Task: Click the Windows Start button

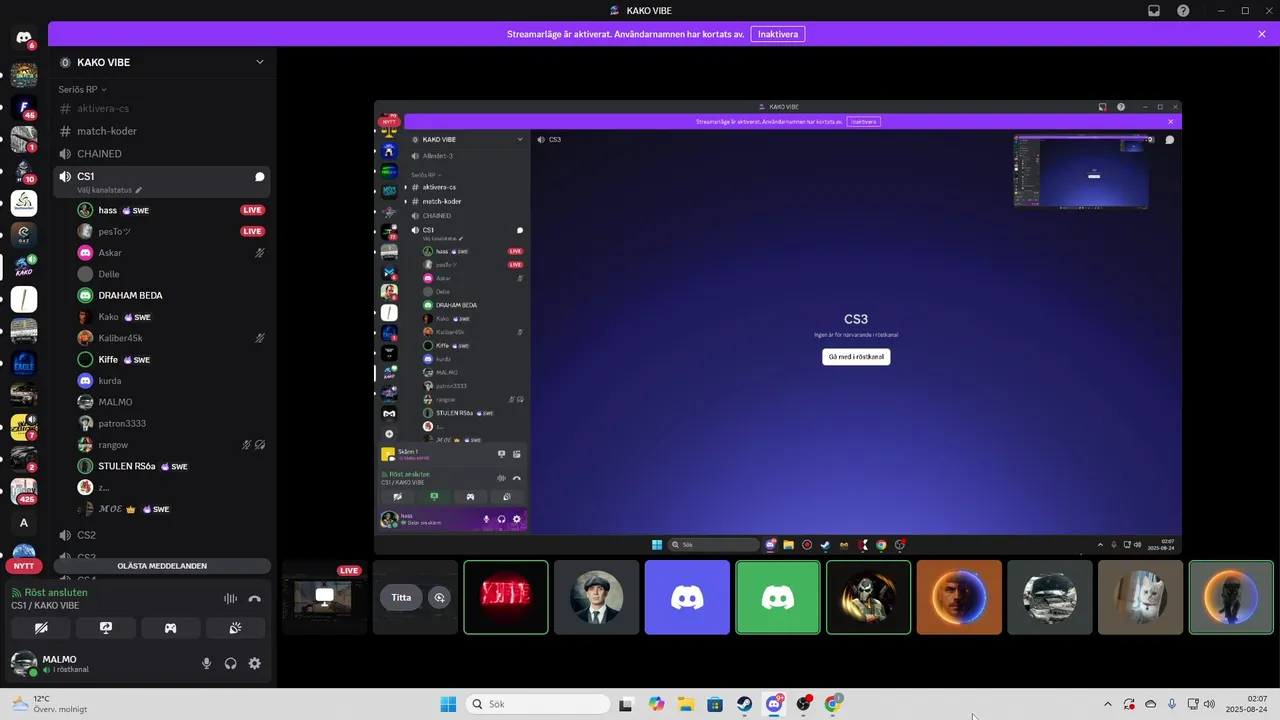Action: 448,704
